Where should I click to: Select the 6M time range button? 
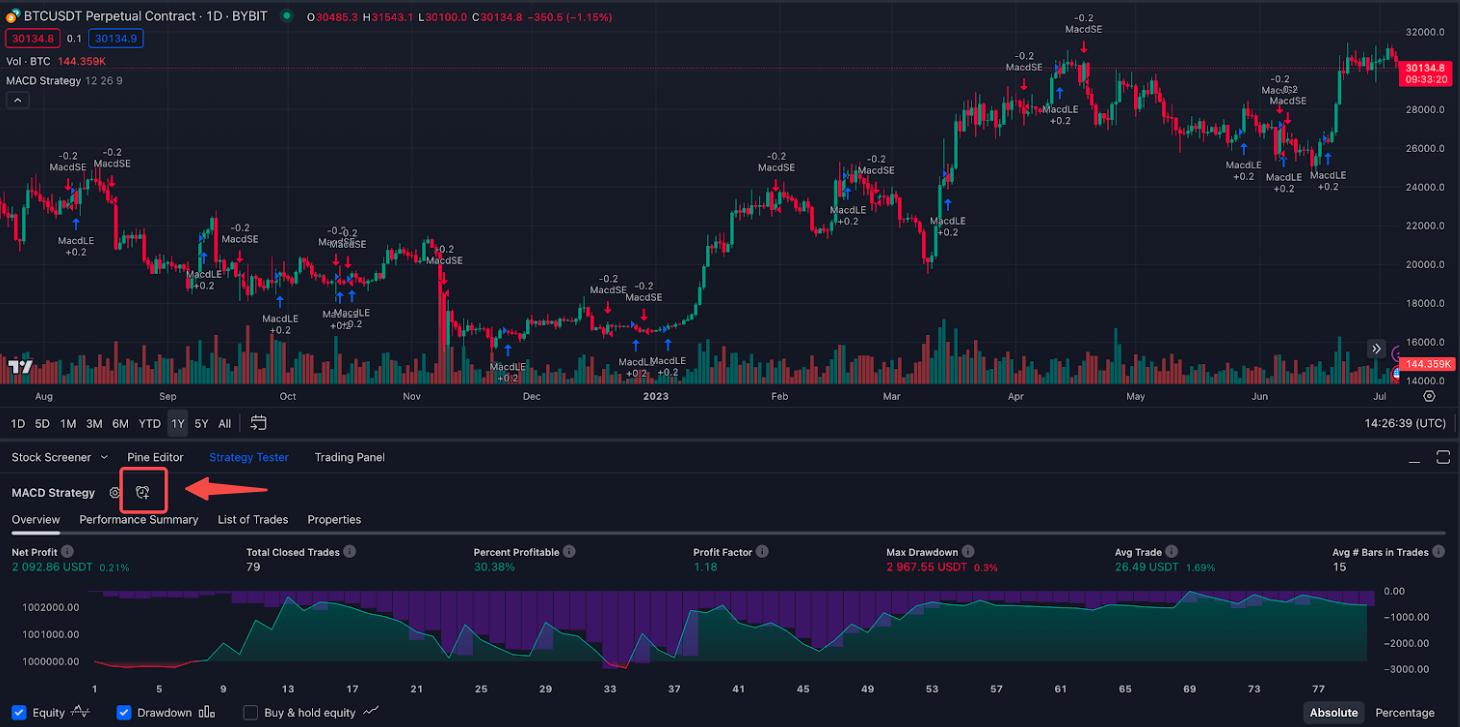click(120, 423)
